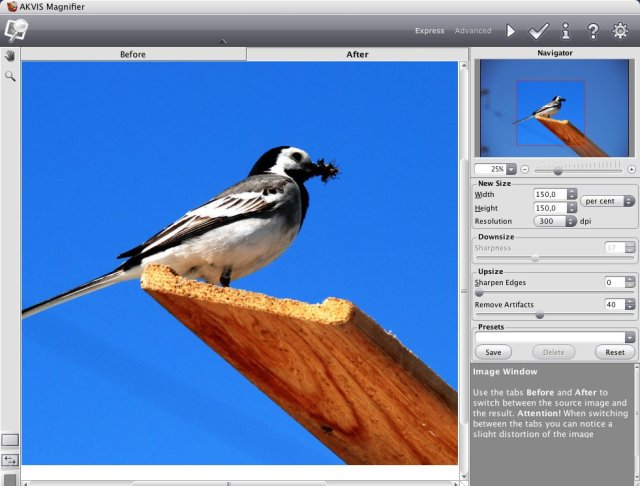The image size is (640, 486).
Task: Click the Sharpen Edges slider handle
Action: click(x=479, y=293)
